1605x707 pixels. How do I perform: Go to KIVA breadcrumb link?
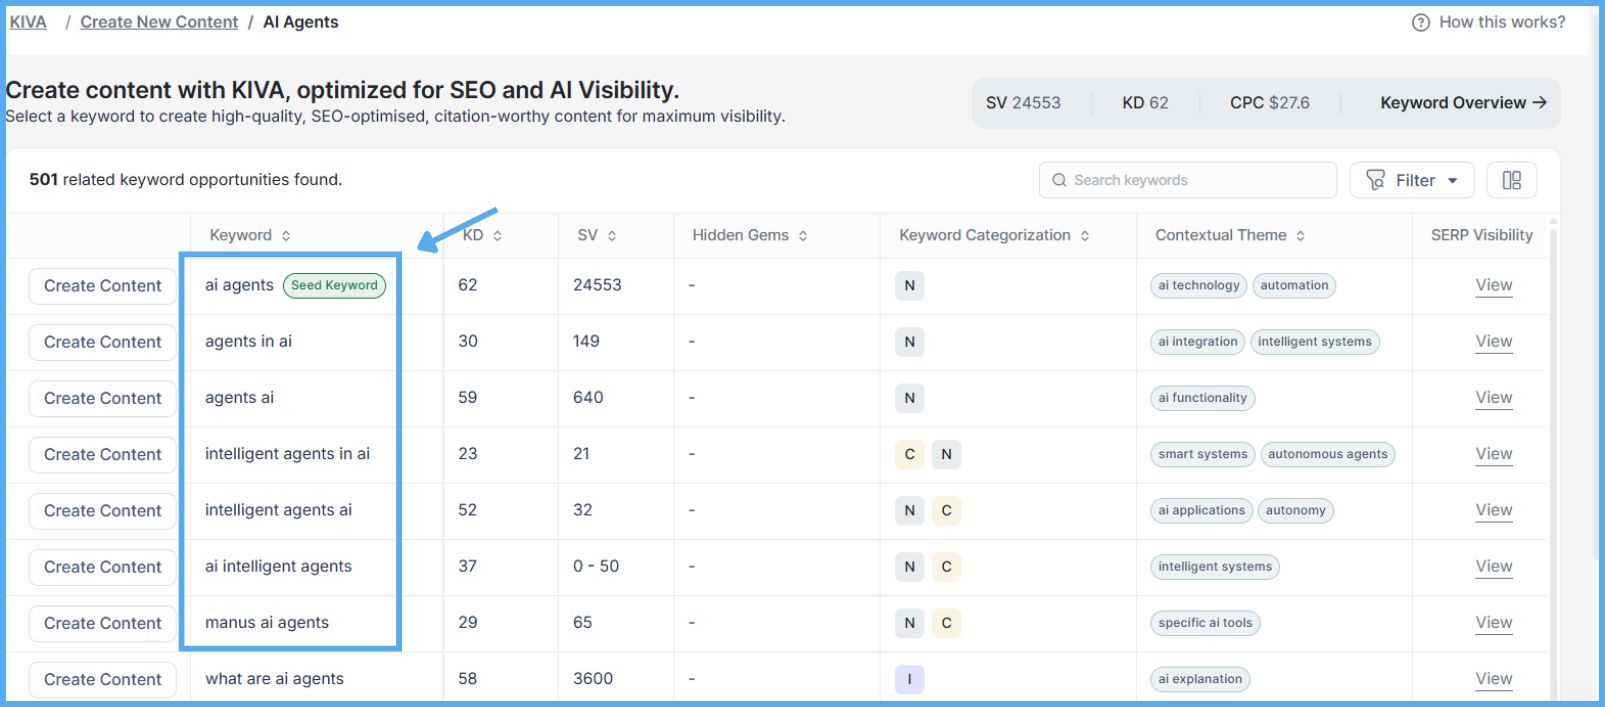28,22
